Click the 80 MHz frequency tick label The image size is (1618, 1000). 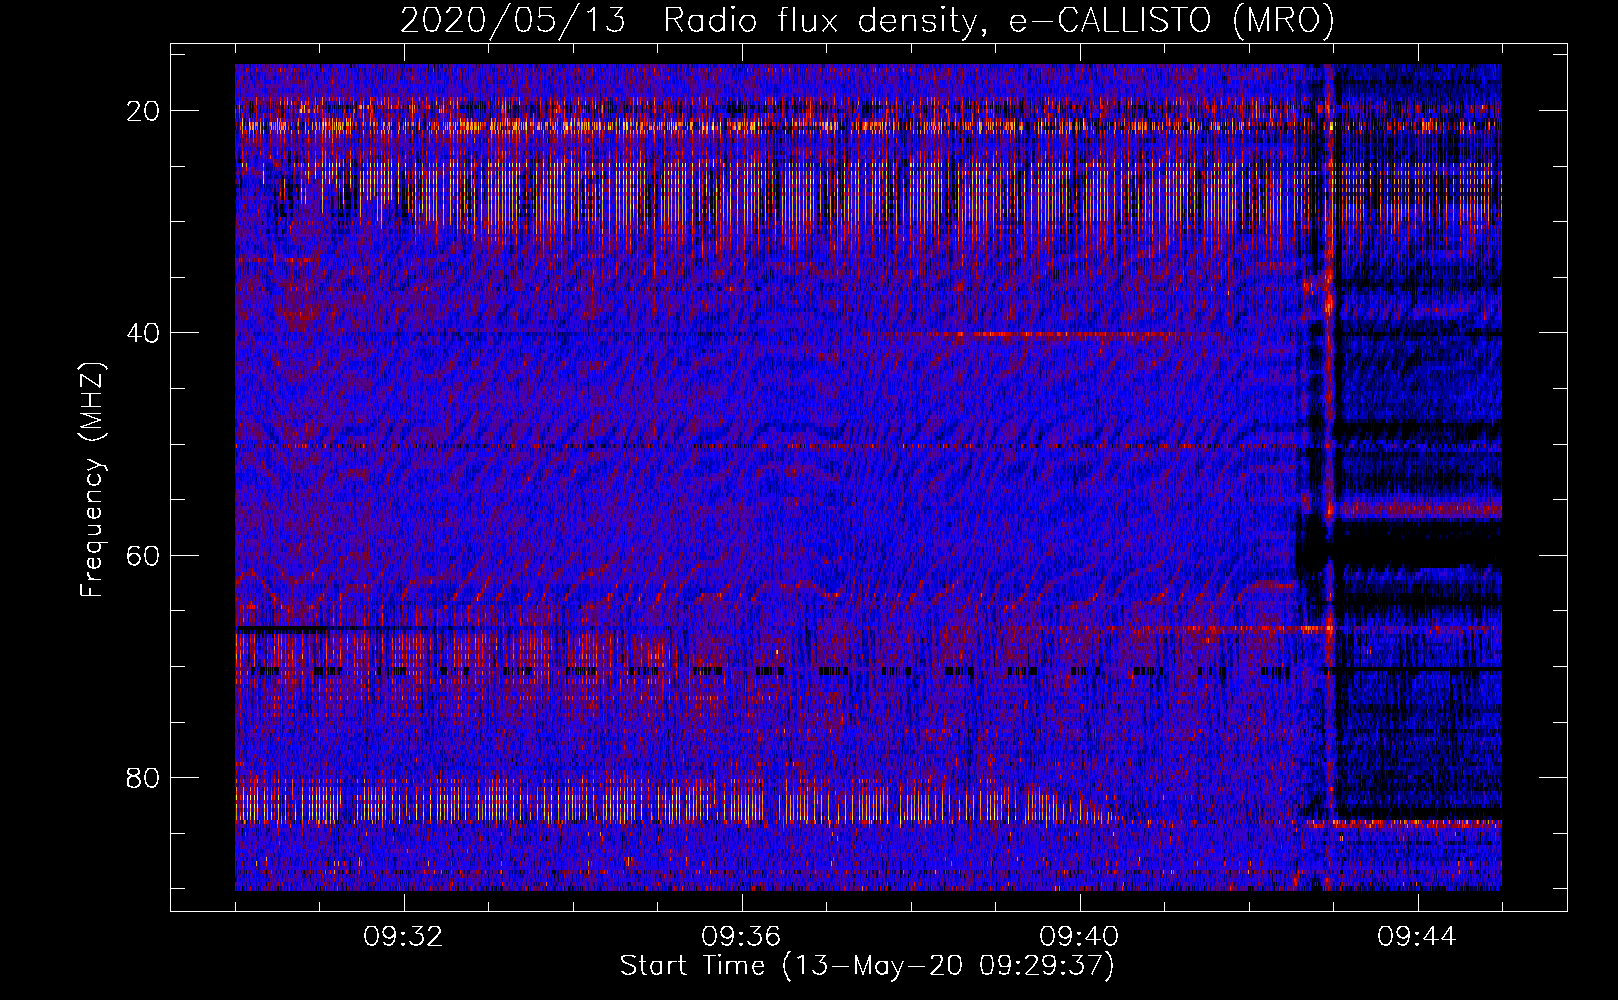click(x=144, y=778)
